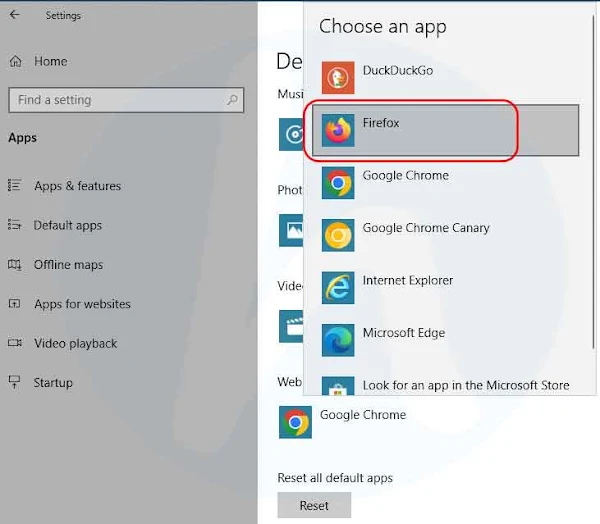Open the Home icon in sidebar
600x524 pixels.
(x=16, y=61)
